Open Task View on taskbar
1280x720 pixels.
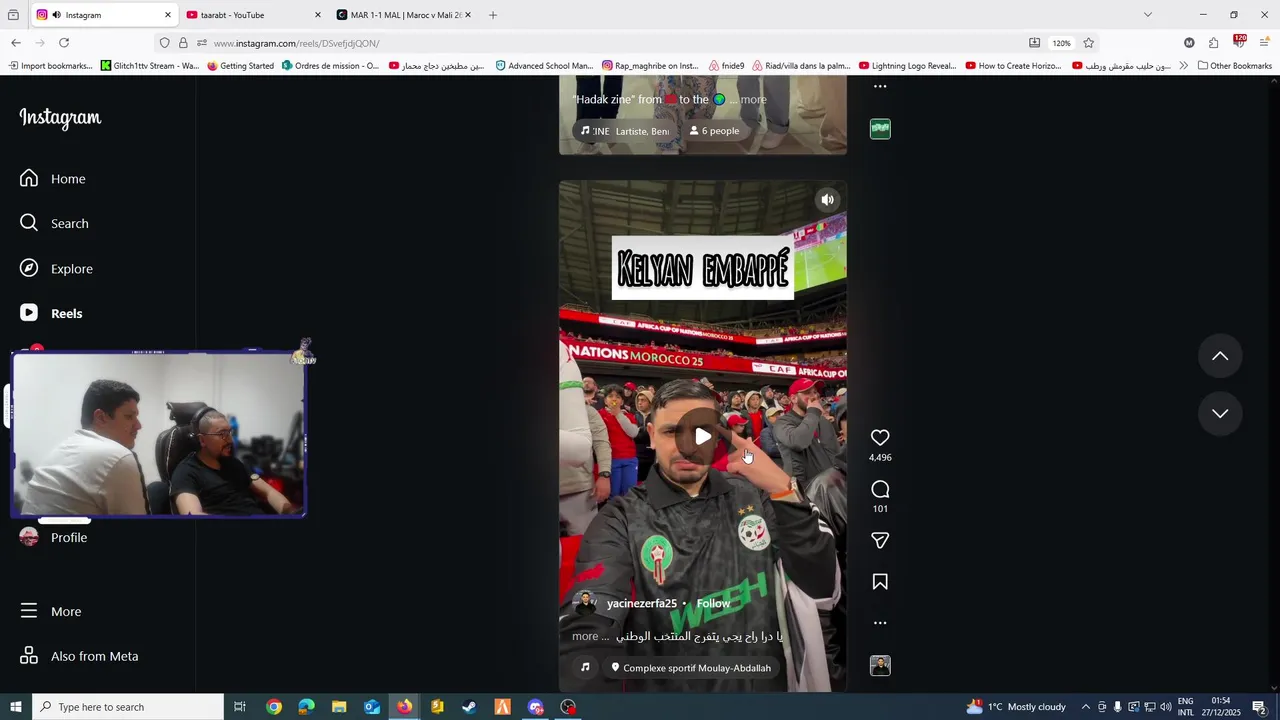[240, 707]
